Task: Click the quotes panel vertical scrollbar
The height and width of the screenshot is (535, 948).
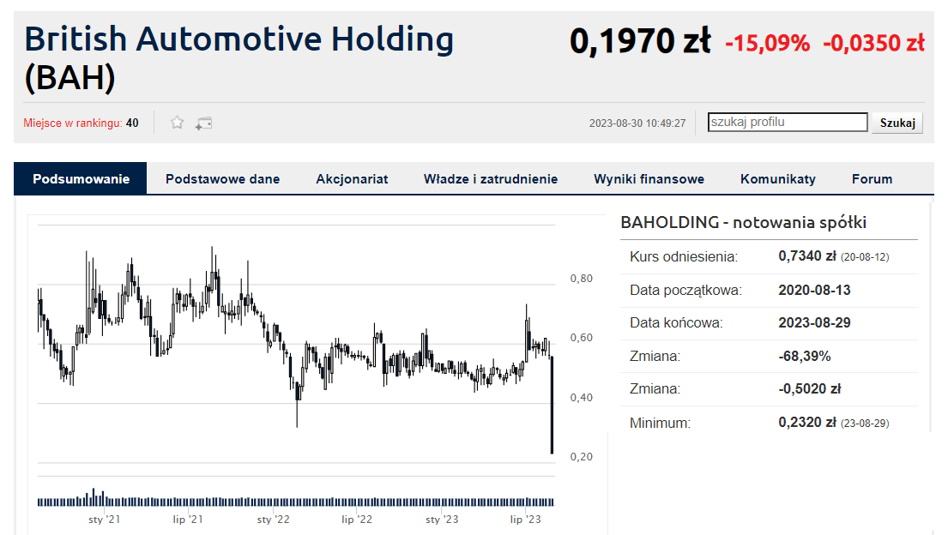Action: [x=932, y=317]
